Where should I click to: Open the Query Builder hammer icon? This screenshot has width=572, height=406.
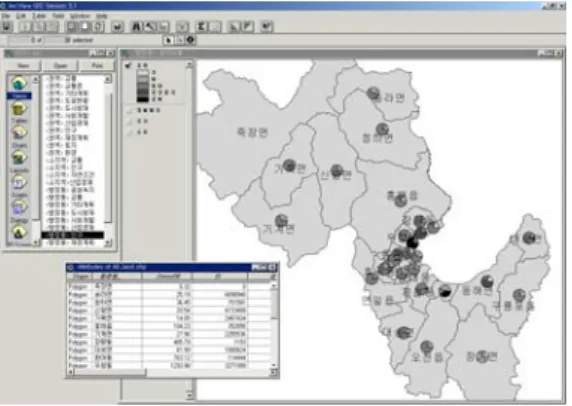coord(150,26)
